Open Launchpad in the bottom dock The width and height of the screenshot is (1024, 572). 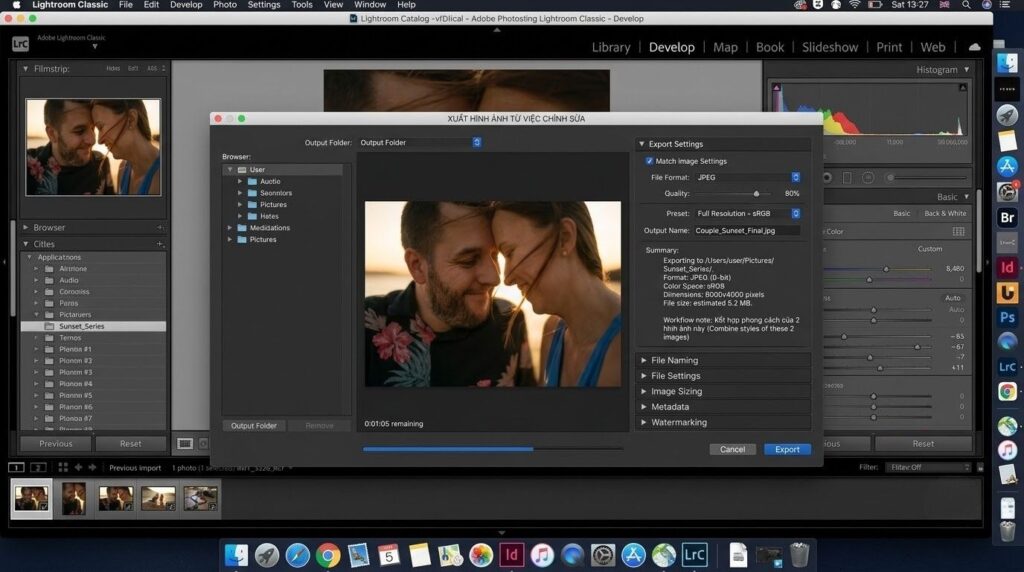(x=266, y=555)
